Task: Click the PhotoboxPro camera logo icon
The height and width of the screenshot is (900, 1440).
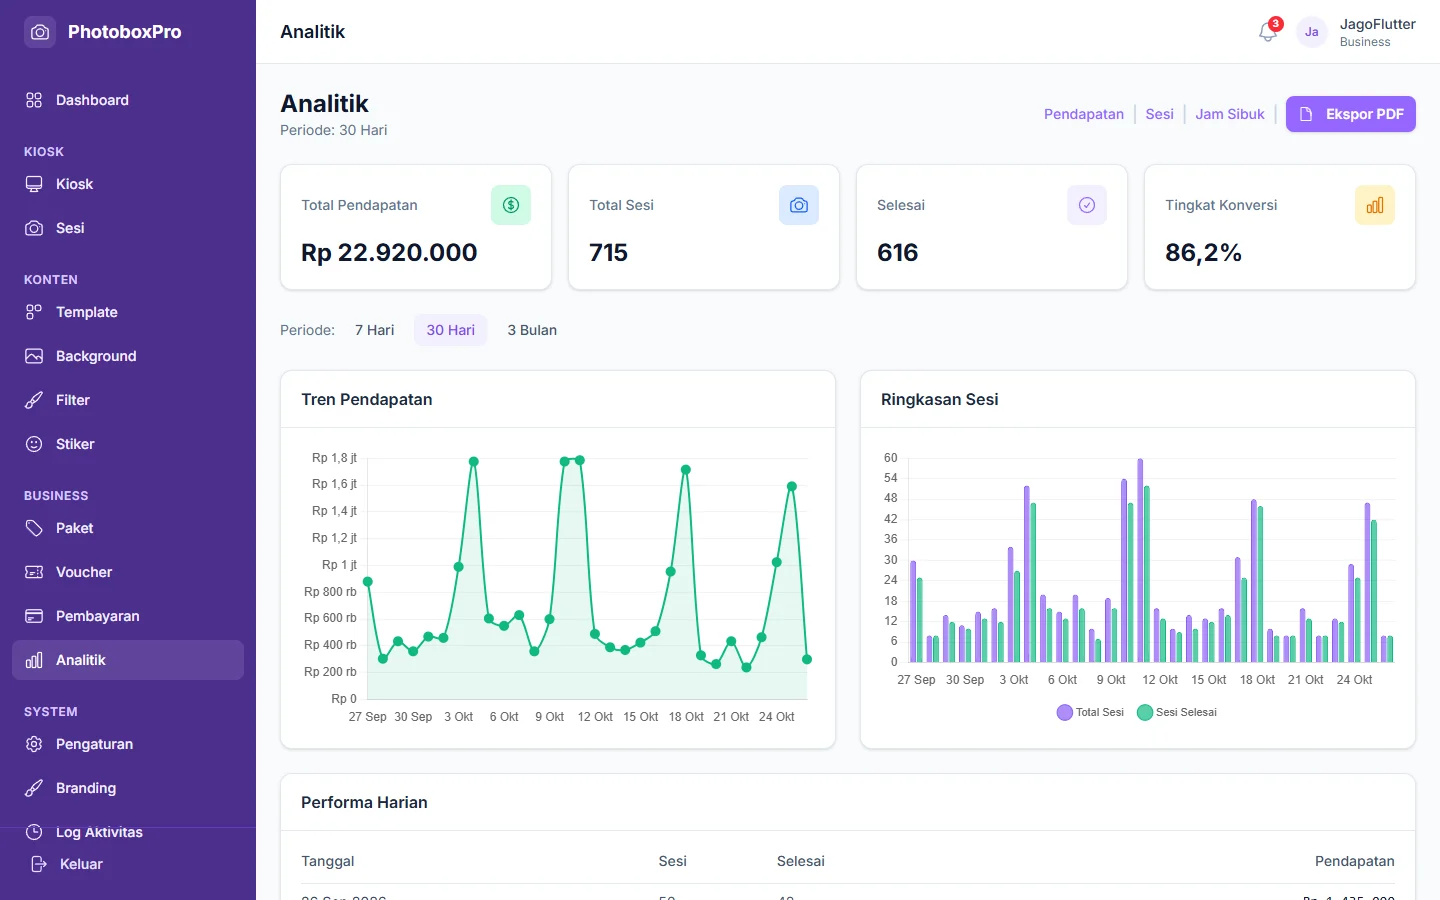Action: [x=40, y=32]
